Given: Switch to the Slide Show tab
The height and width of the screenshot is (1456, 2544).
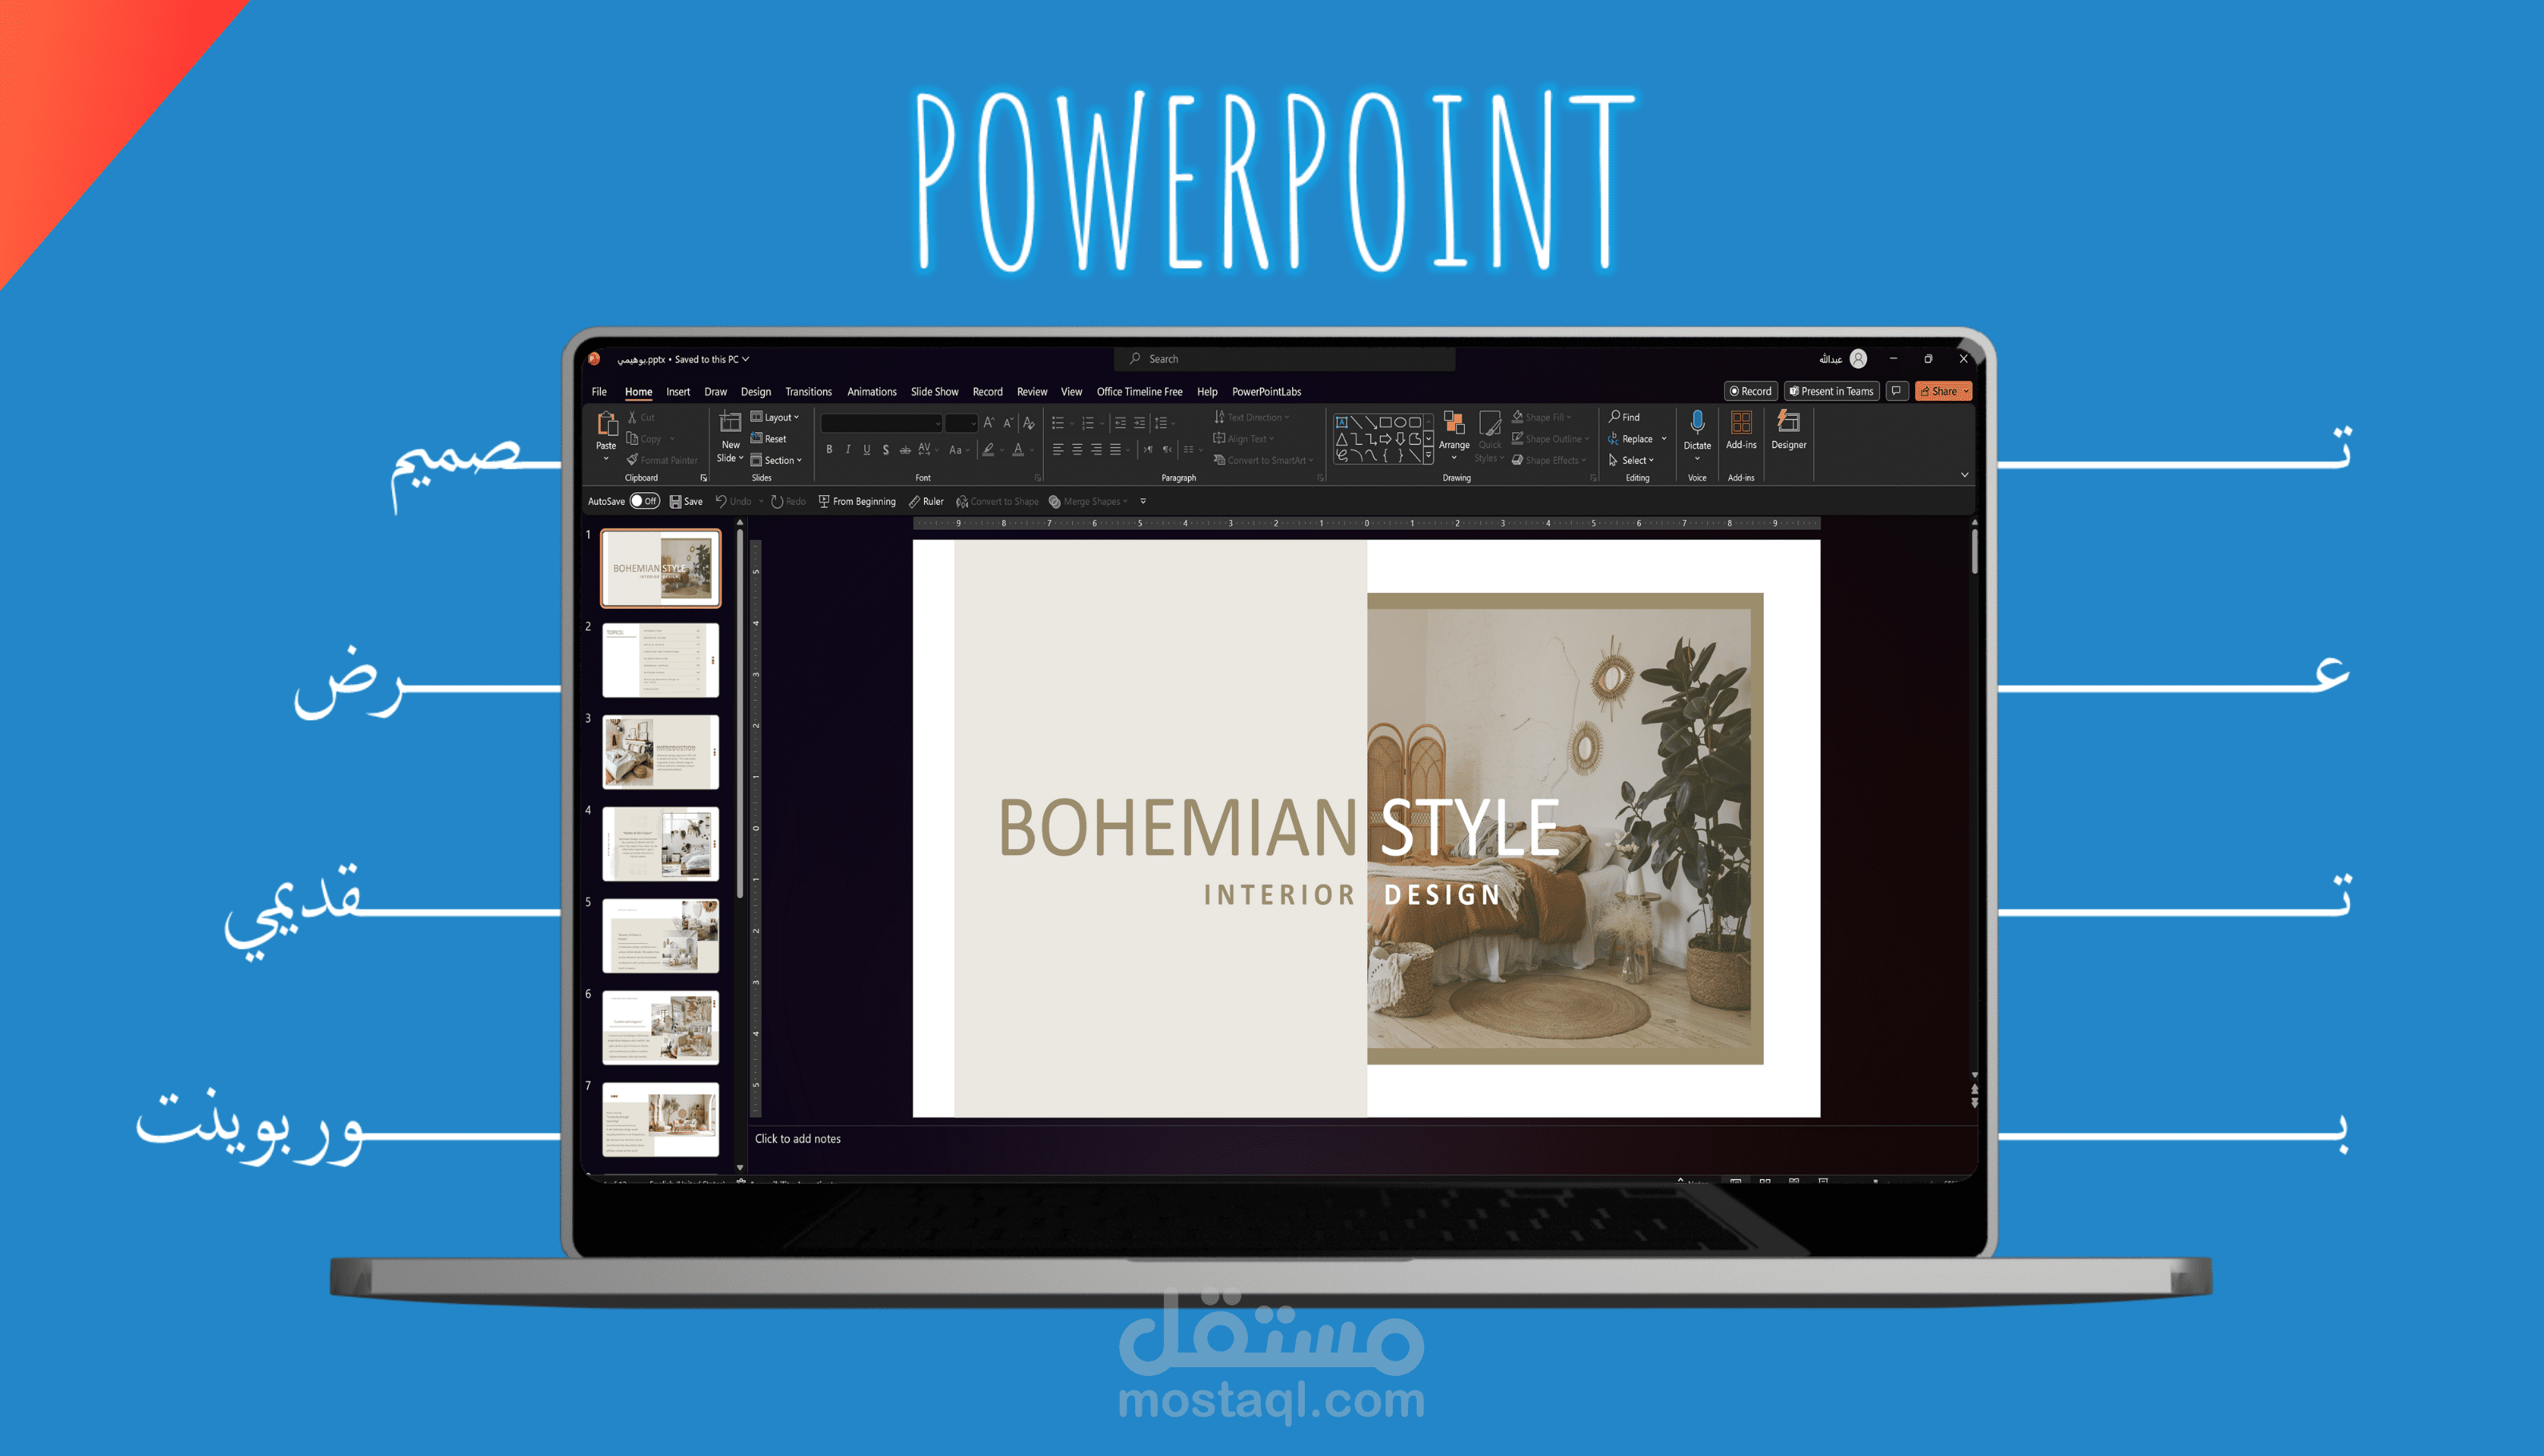Looking at the screenshot, I should point(934,392).
